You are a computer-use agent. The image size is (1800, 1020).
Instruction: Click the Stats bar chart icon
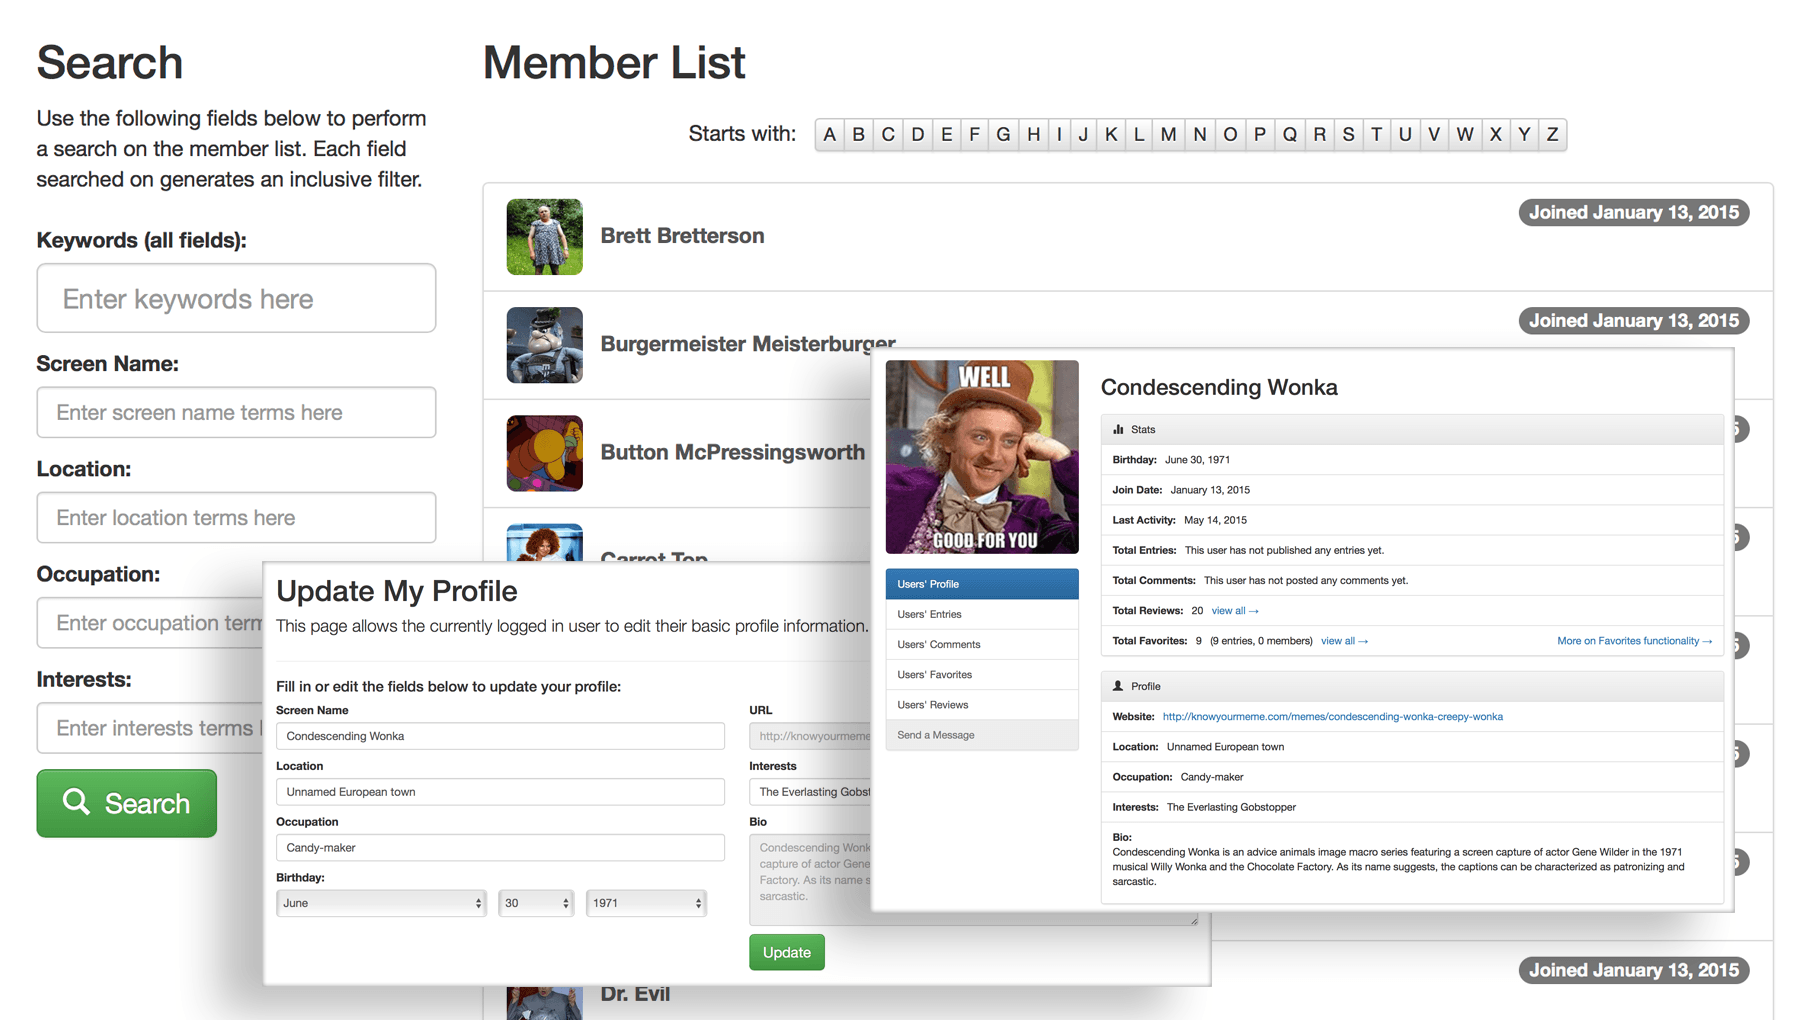pos(1118,429)
